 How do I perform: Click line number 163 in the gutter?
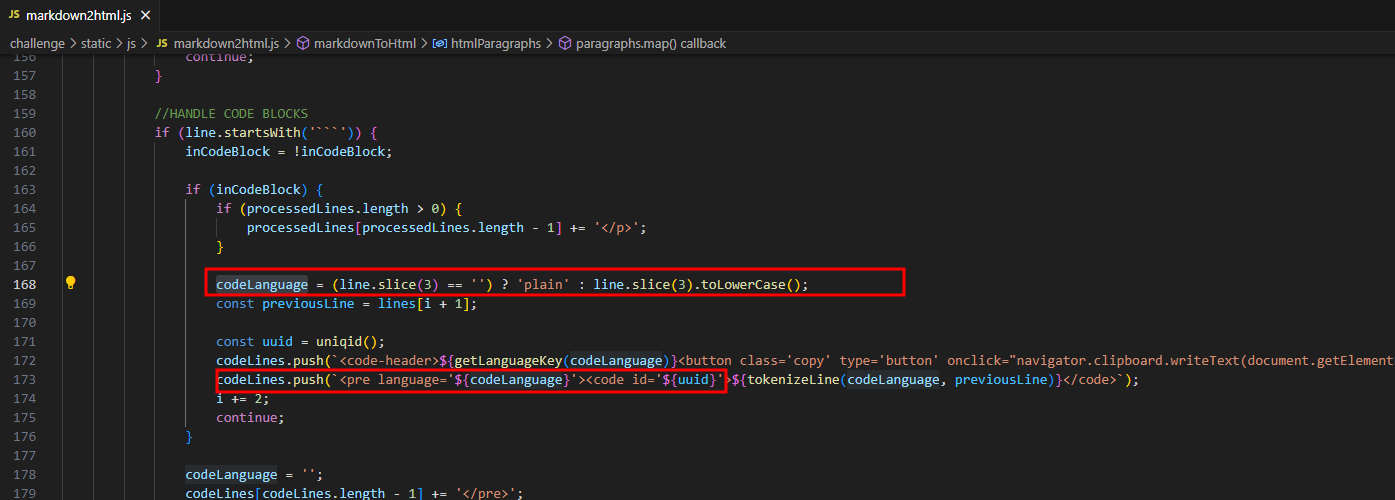tap(23, 189)
